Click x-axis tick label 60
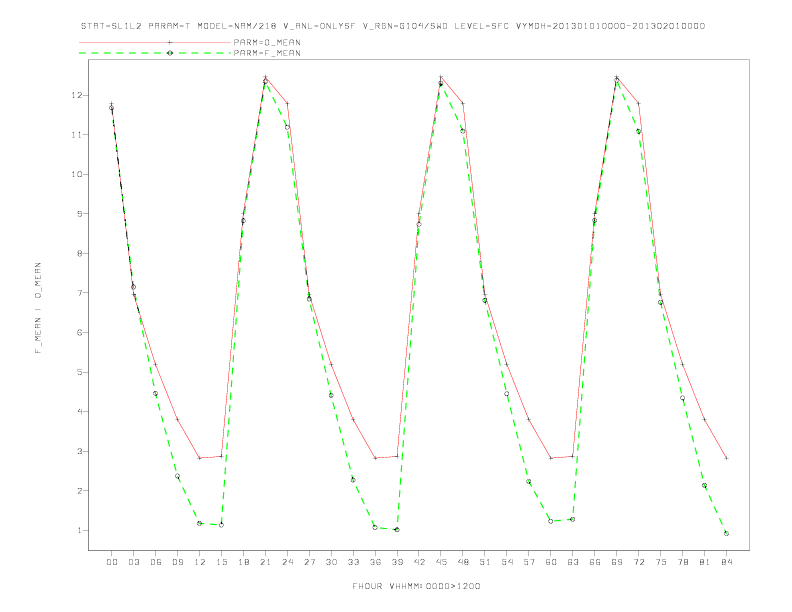This screenshot has width=792, height=612. click(551, 562)
